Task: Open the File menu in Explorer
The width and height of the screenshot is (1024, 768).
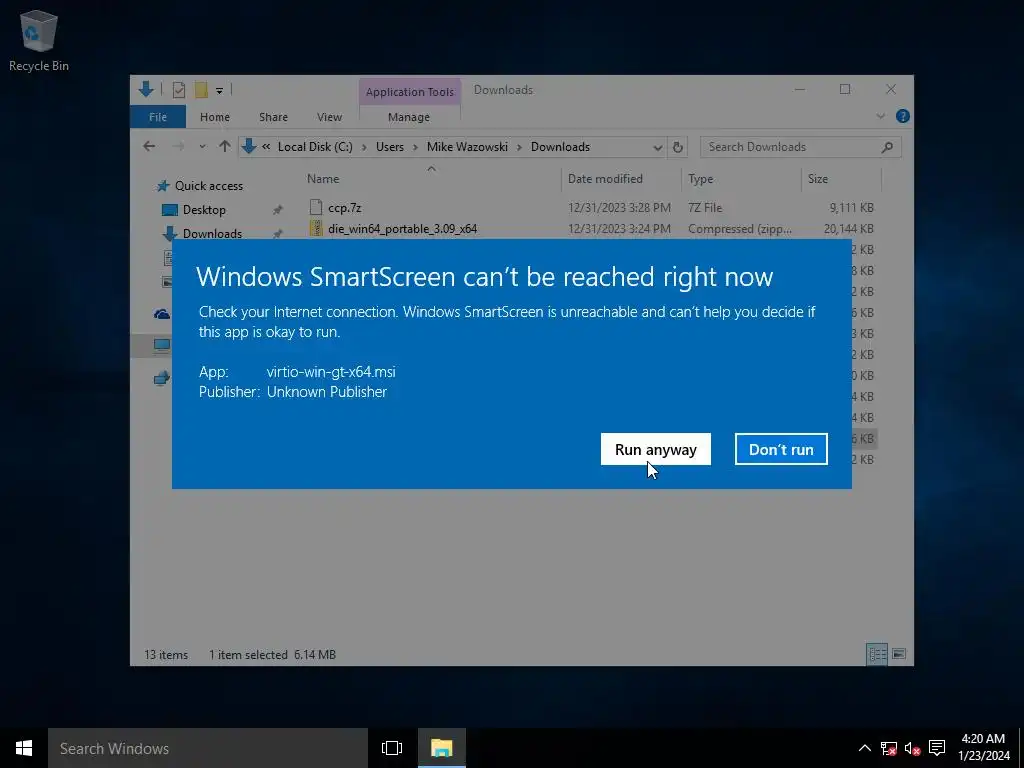Action: (x=158, y=117)
